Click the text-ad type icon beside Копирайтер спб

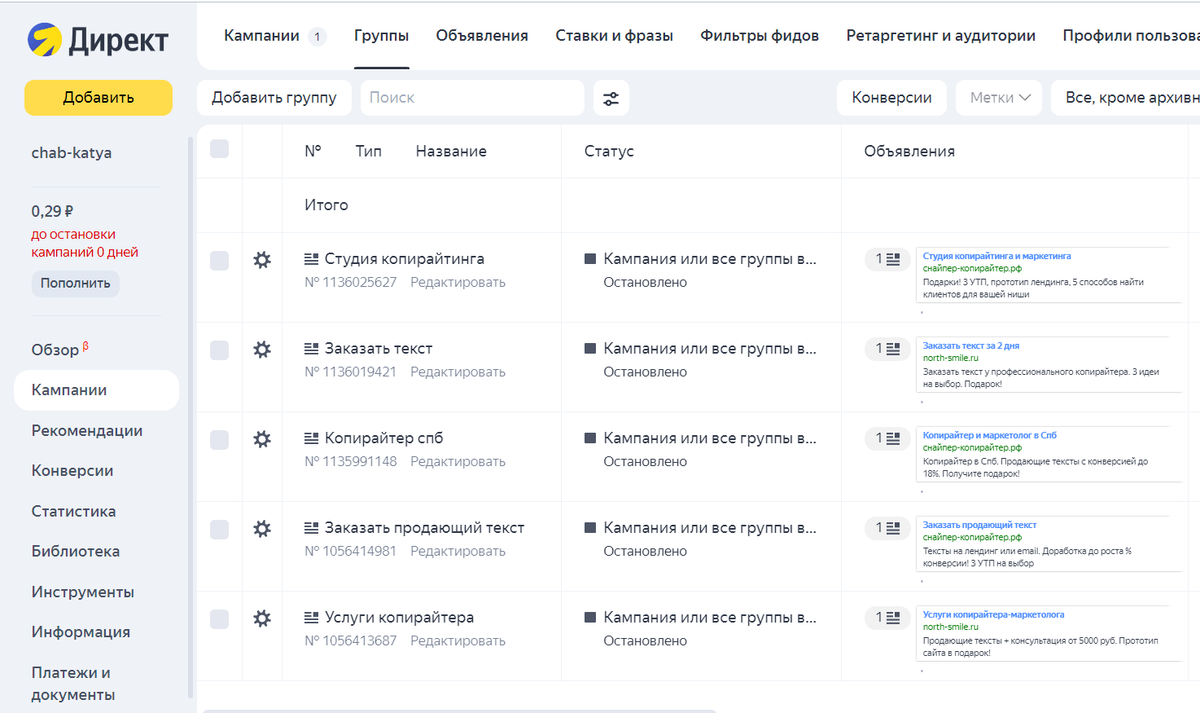coord(311,438)
